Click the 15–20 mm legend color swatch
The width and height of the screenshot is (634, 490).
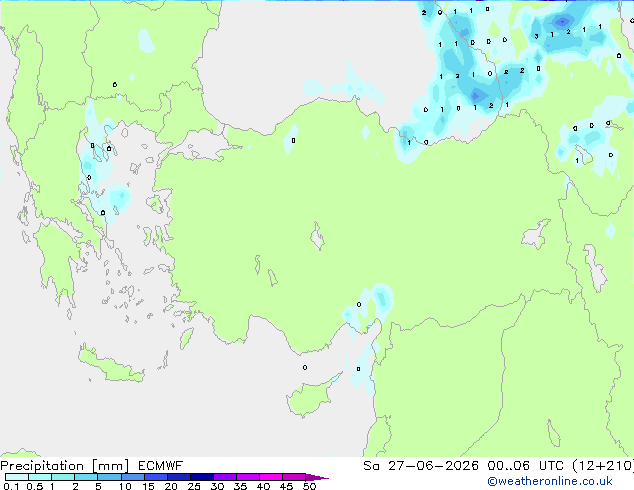click(x=156, y=477)
